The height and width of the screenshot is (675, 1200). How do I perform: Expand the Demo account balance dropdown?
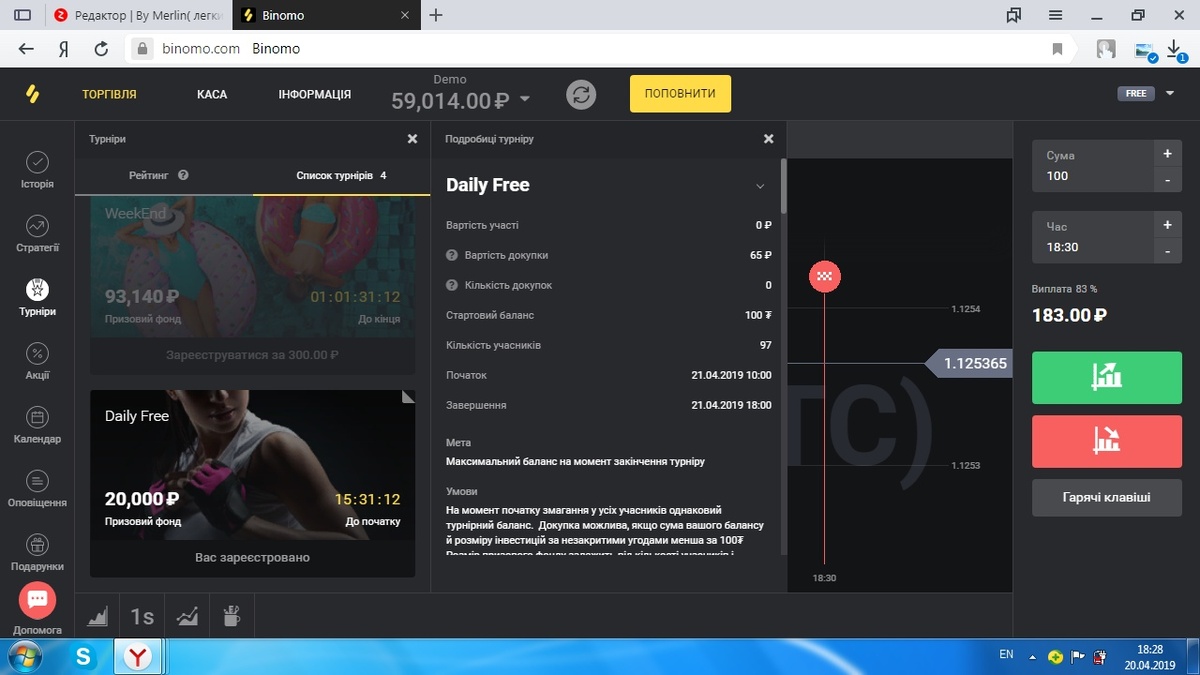(x=525, y=100)
